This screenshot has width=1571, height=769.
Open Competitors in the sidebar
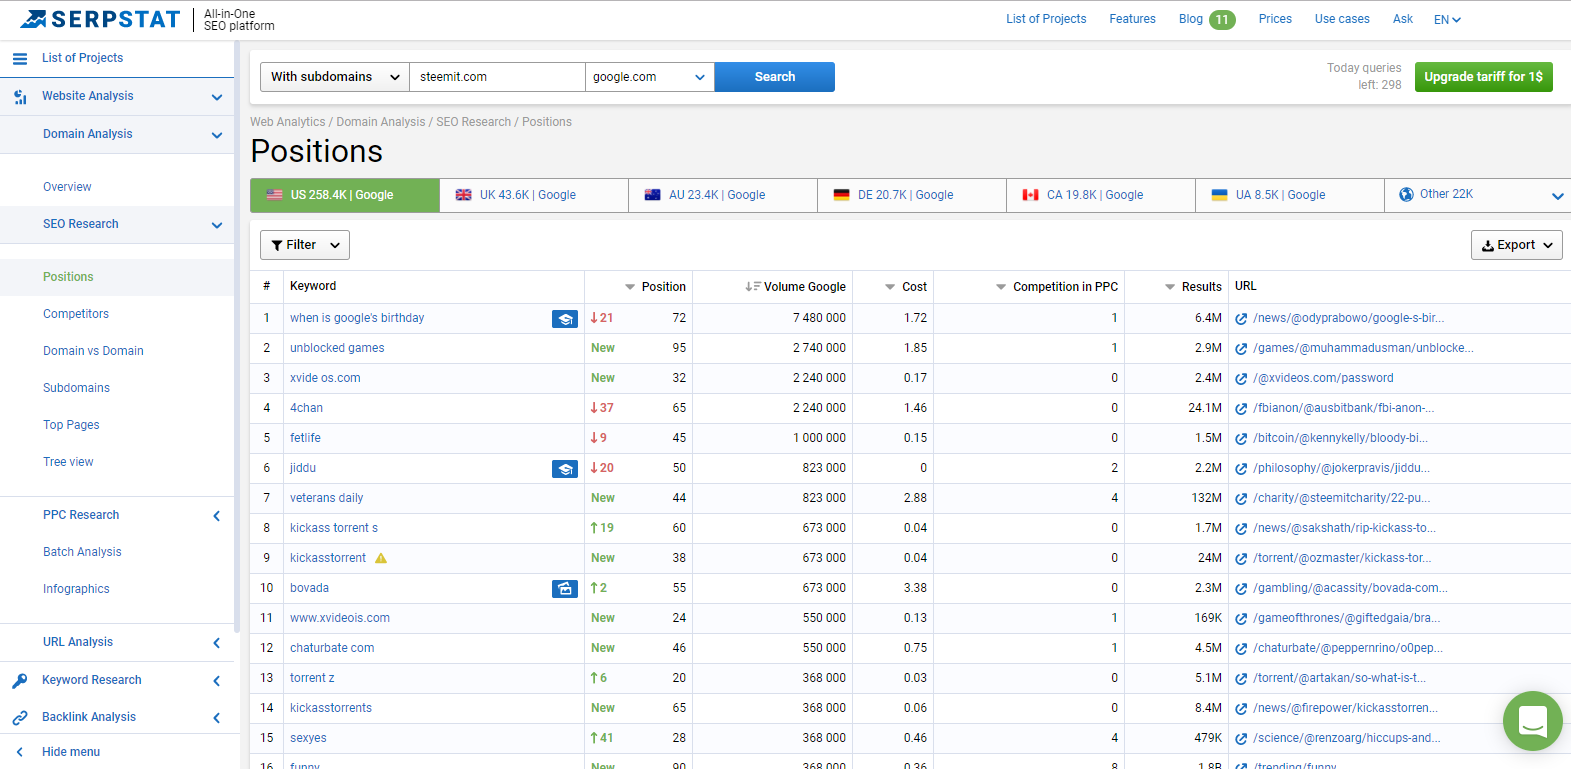[x=76, y=314]
